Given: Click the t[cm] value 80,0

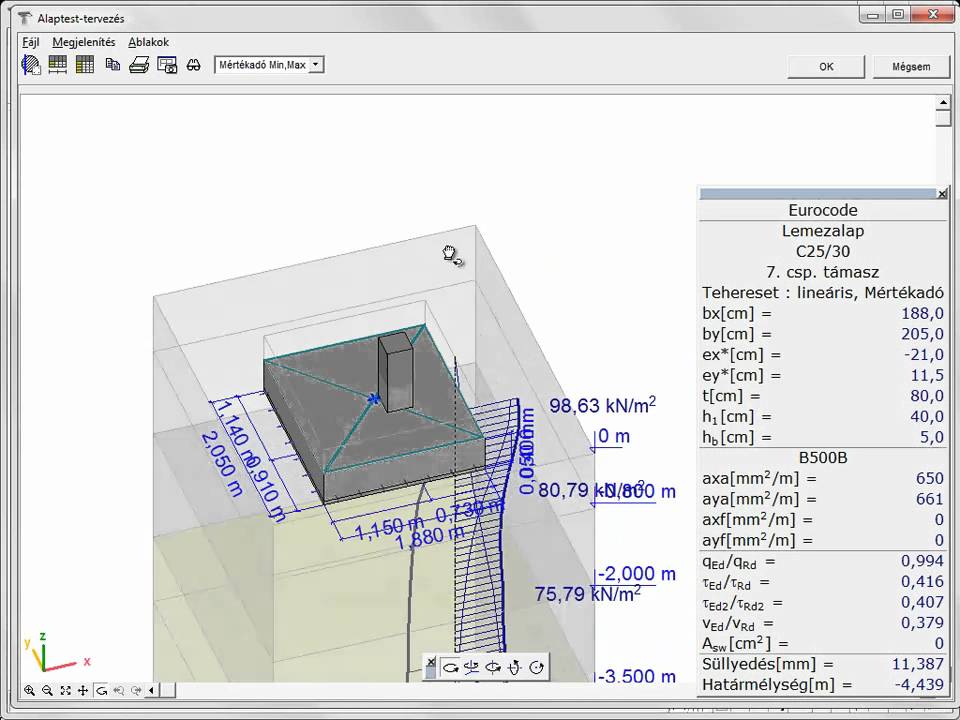Looking at the screenshot, I should pyautogui.click(x=926, y=396).
